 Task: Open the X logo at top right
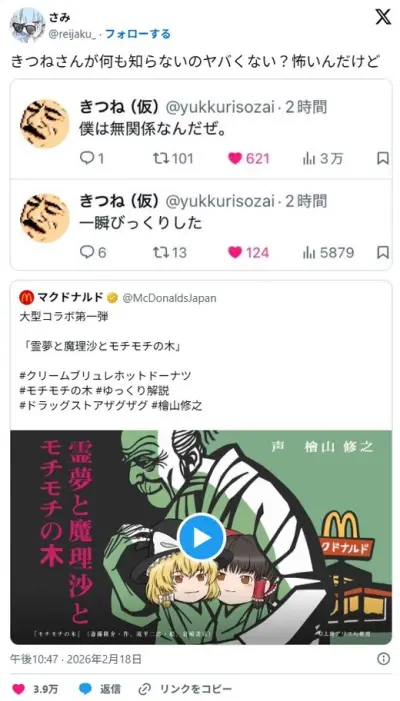tap(383, 17)
